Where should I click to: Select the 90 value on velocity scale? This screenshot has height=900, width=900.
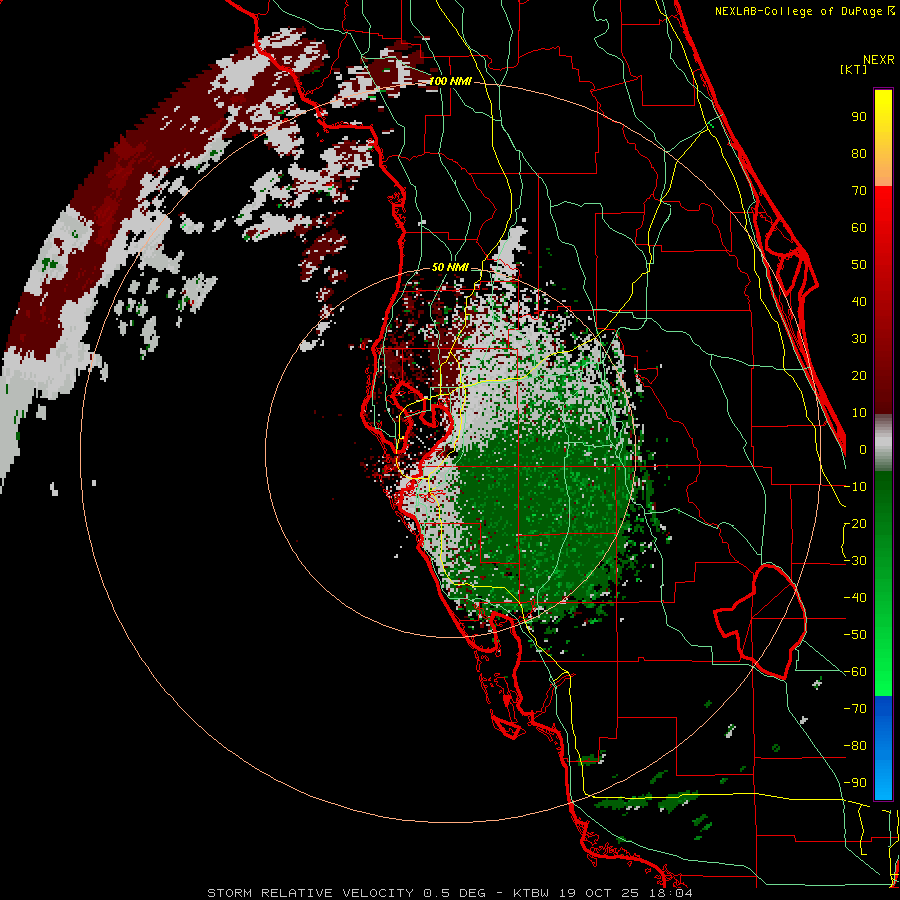click(859, 117)
